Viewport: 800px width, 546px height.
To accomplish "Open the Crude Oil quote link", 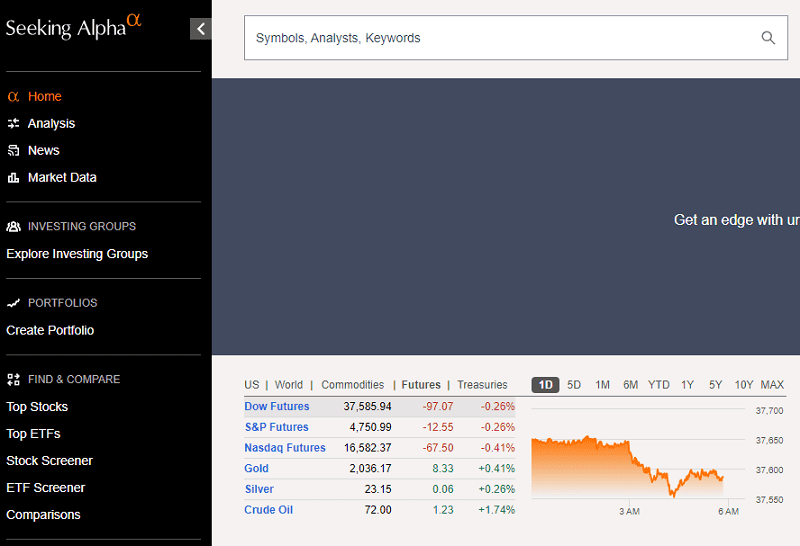I will (268, 510).
